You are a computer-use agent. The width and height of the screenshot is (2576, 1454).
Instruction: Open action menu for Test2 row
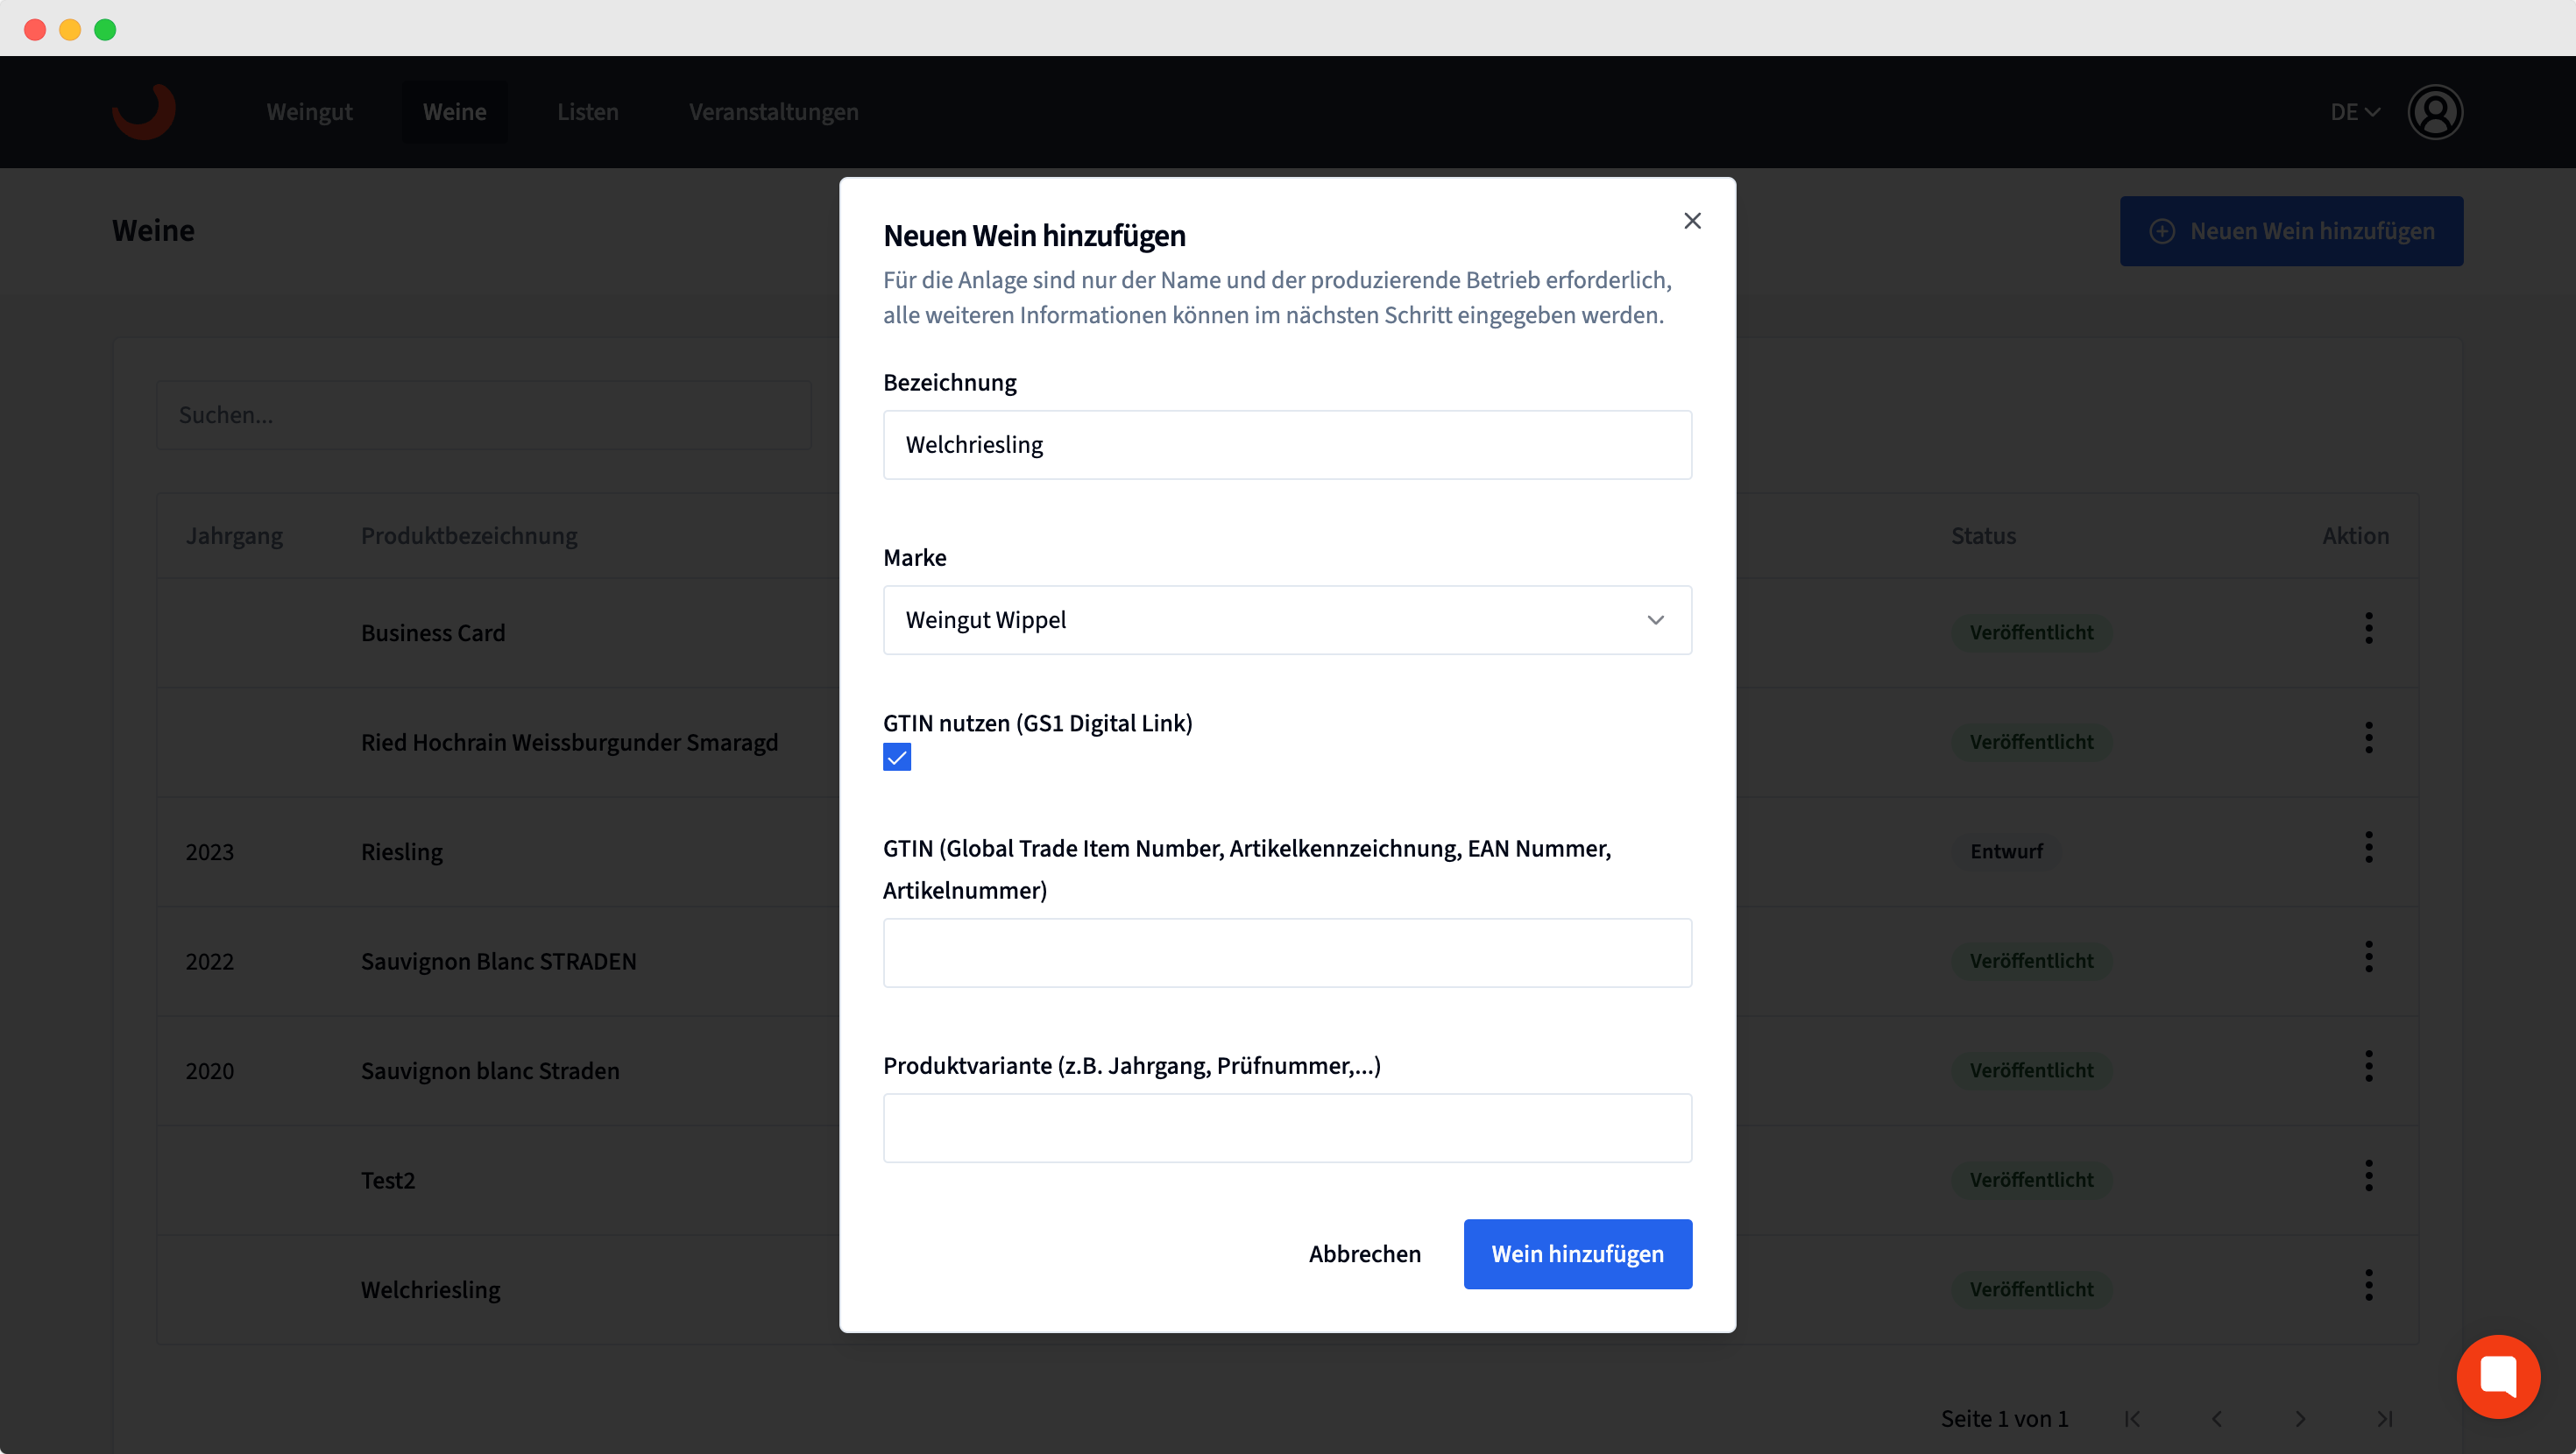pyautogui.click(x=2368, y=1176)
